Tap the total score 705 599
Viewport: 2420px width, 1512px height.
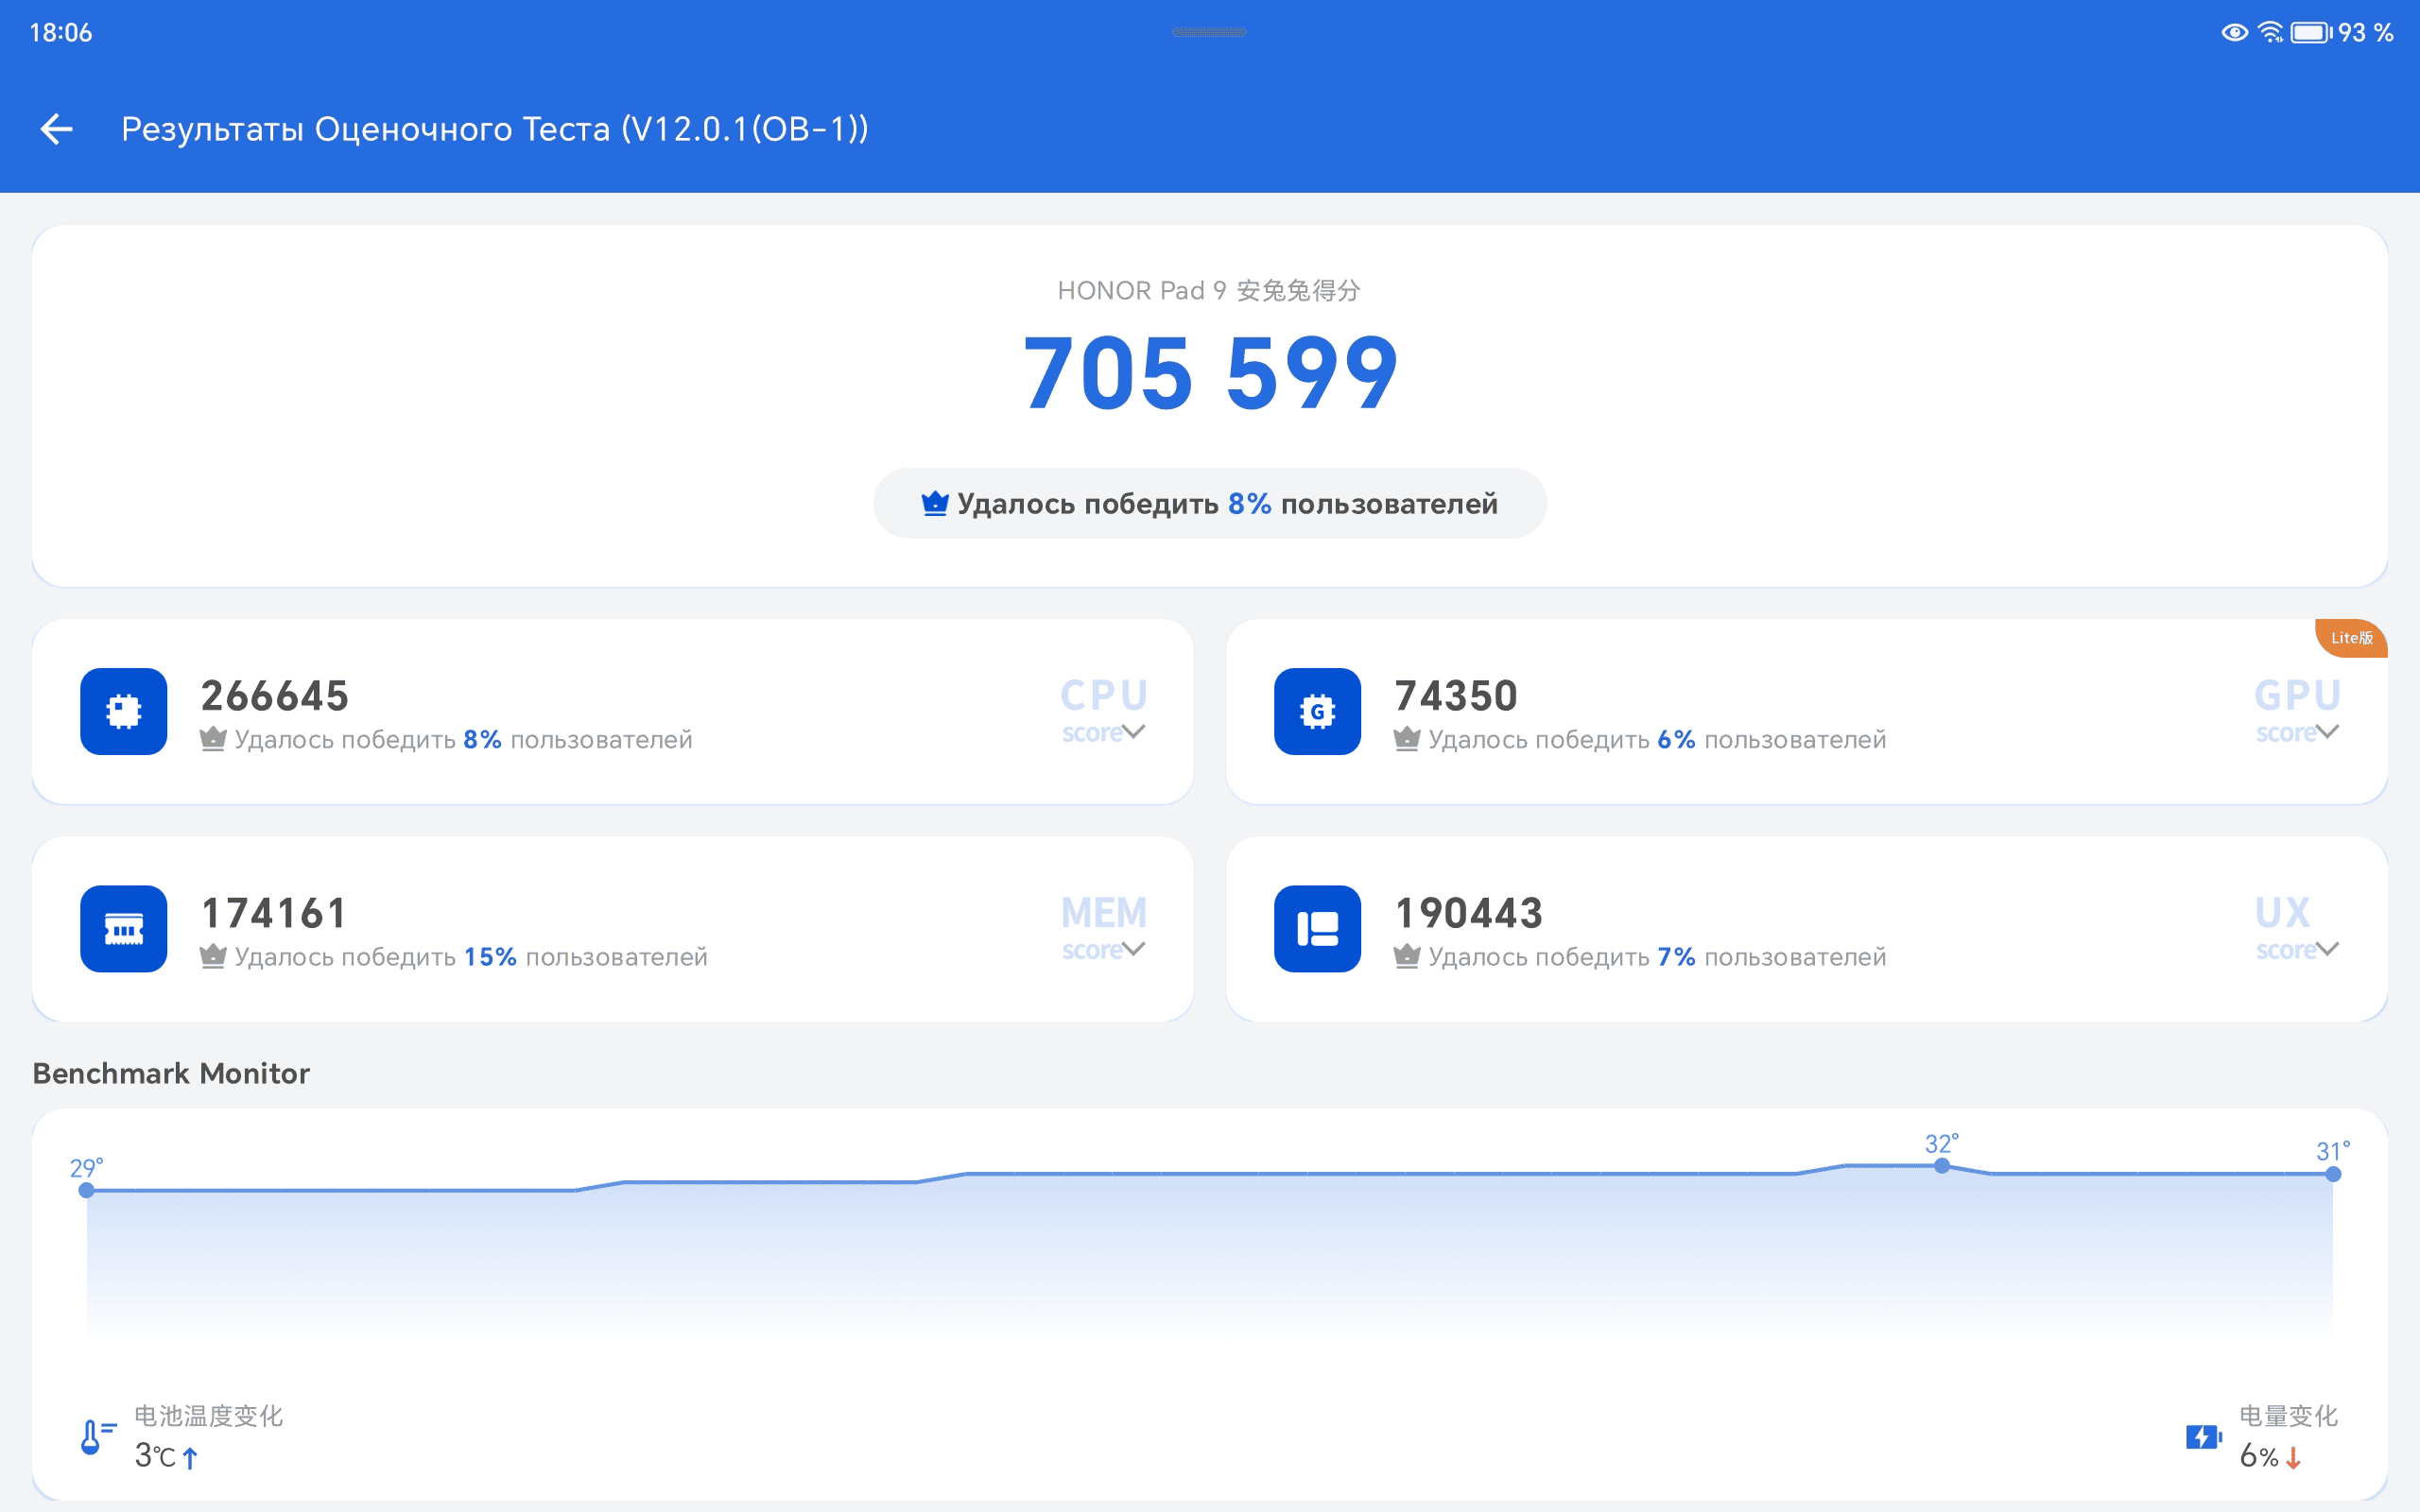(x=1210, y=374)
